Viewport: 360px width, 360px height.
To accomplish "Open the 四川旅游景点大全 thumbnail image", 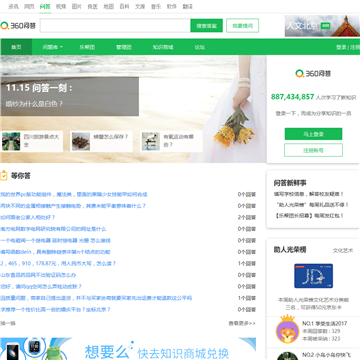I will (x=11, y=141).
